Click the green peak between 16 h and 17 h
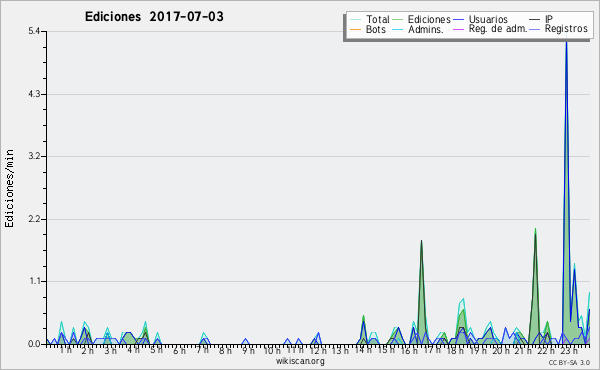The image size is (600, 370). pos(421,293)
